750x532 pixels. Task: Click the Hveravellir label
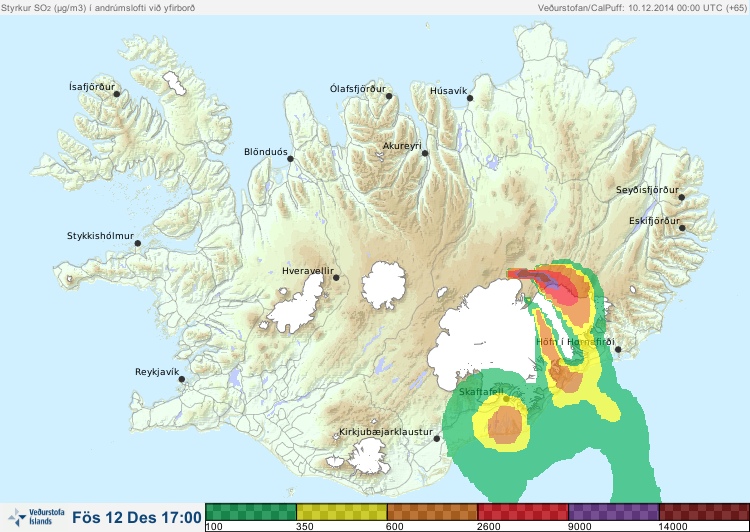[x=308, y=271]
